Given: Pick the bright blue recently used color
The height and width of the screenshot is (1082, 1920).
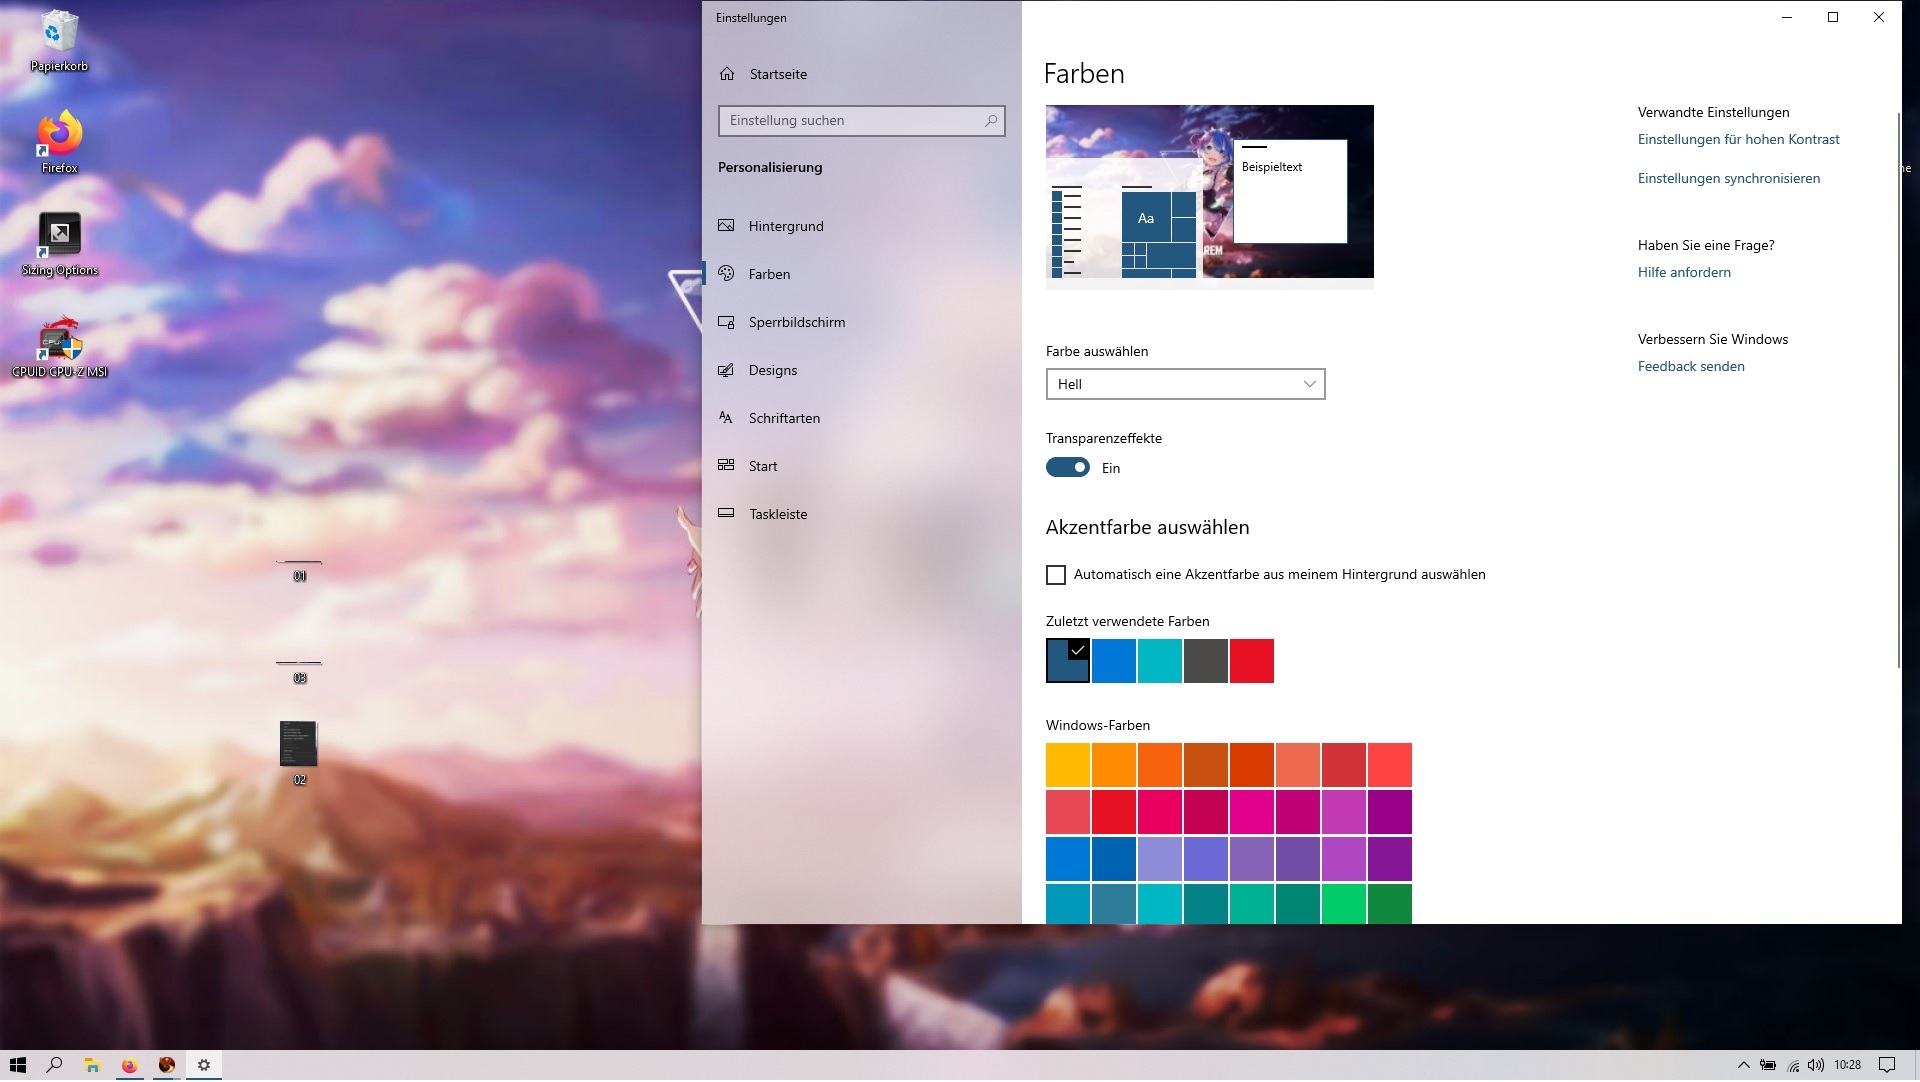Looking at the screenshot, I should click(x=1114, y=661).
